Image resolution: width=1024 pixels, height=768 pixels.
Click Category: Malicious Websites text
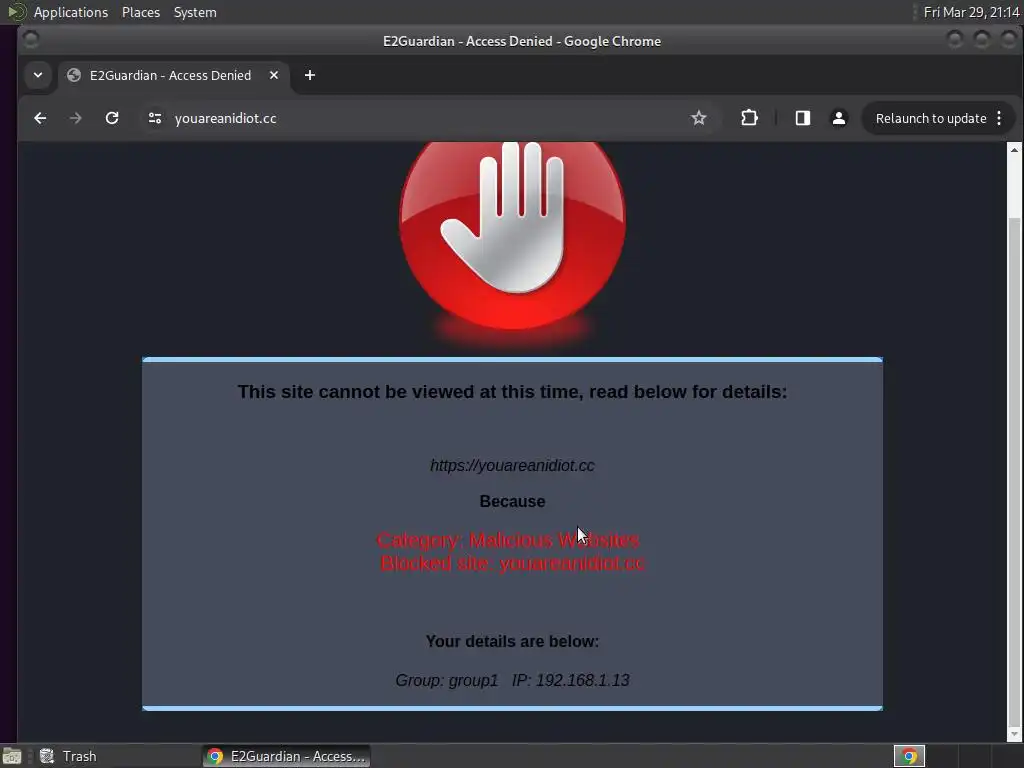pos(508,540)
